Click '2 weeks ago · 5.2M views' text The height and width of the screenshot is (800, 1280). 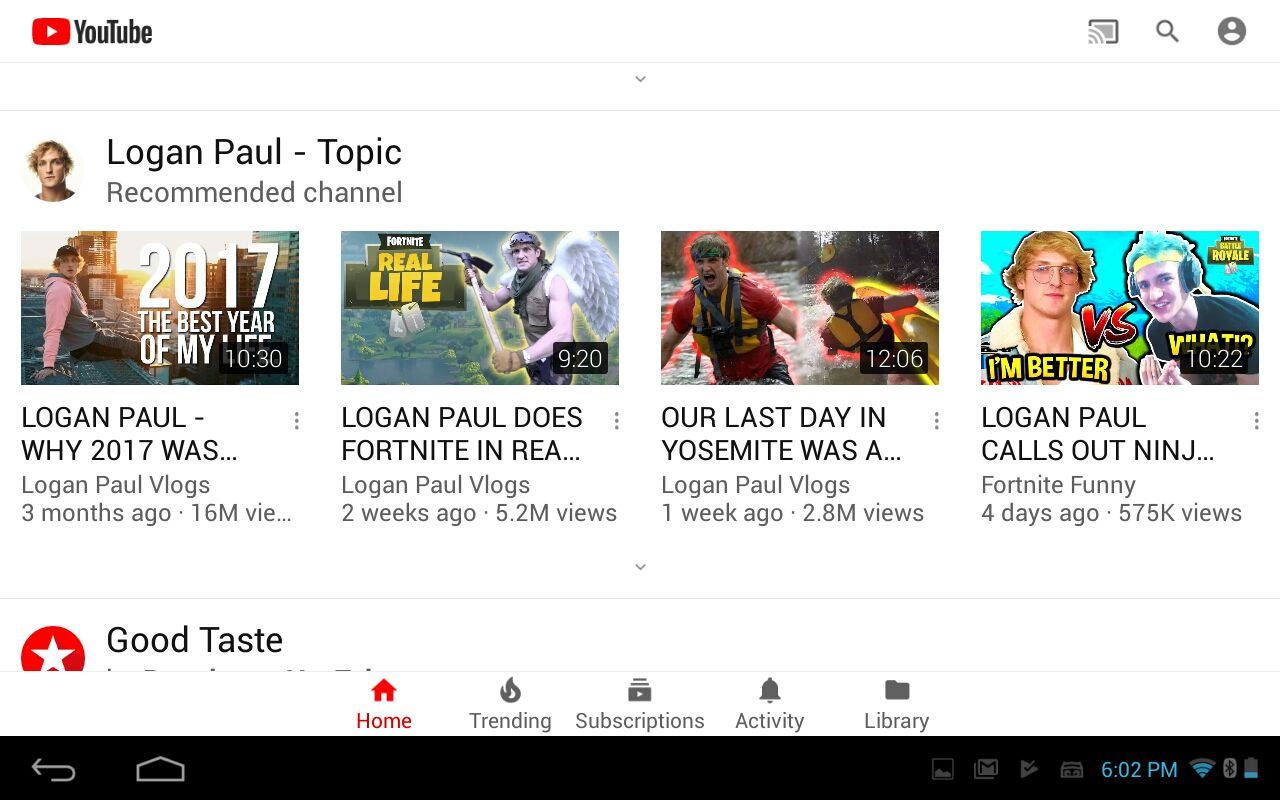(x=479, y=513)
